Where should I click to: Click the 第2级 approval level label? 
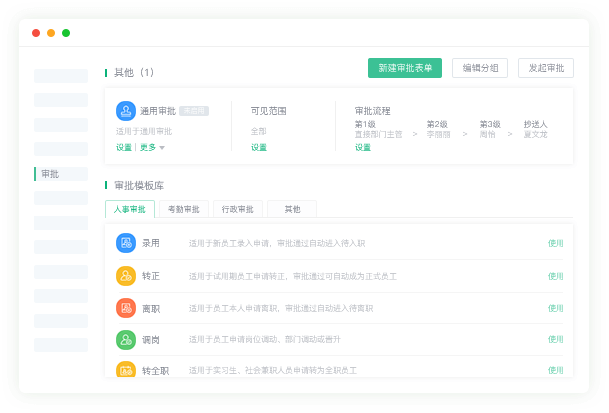(x=437, y=124)
